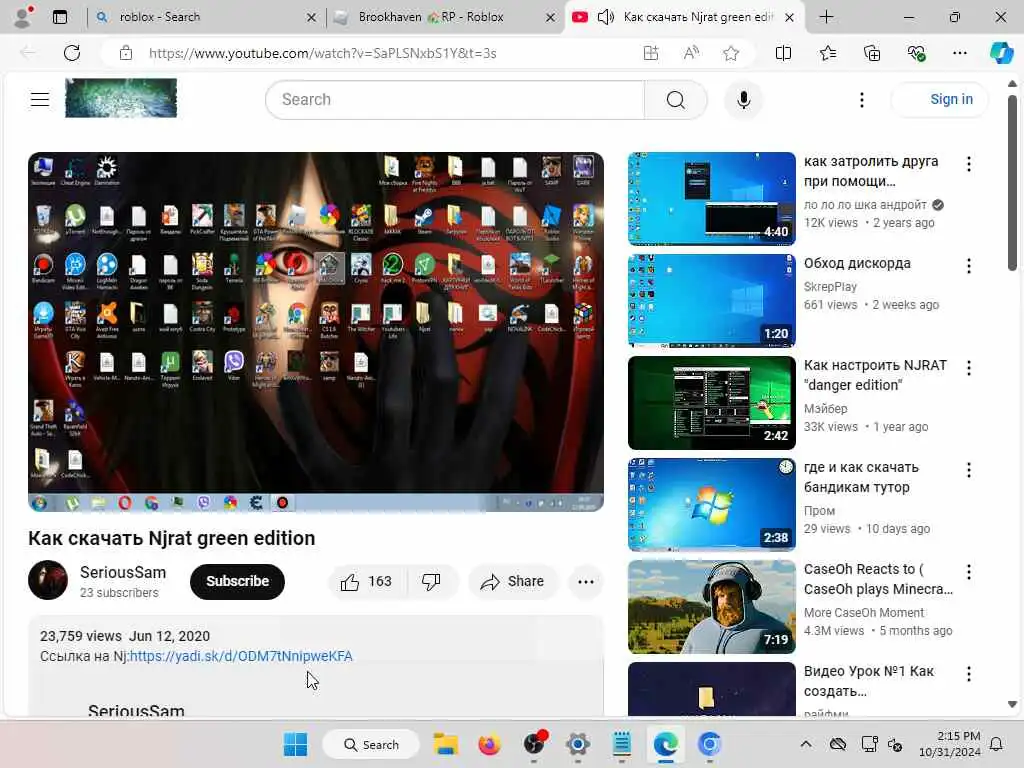Click the video player frame

[315, 332]
